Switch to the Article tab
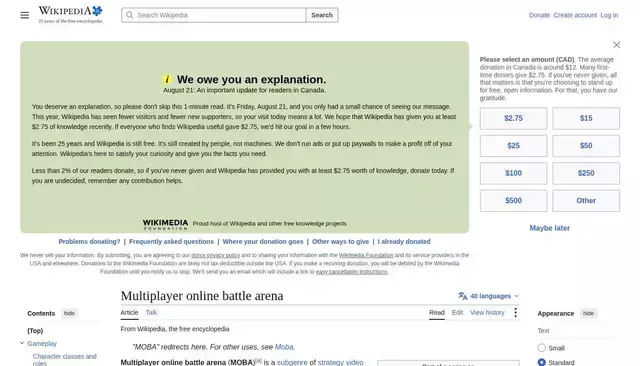This screenshot has width=640, height=366. pos(129,313)
